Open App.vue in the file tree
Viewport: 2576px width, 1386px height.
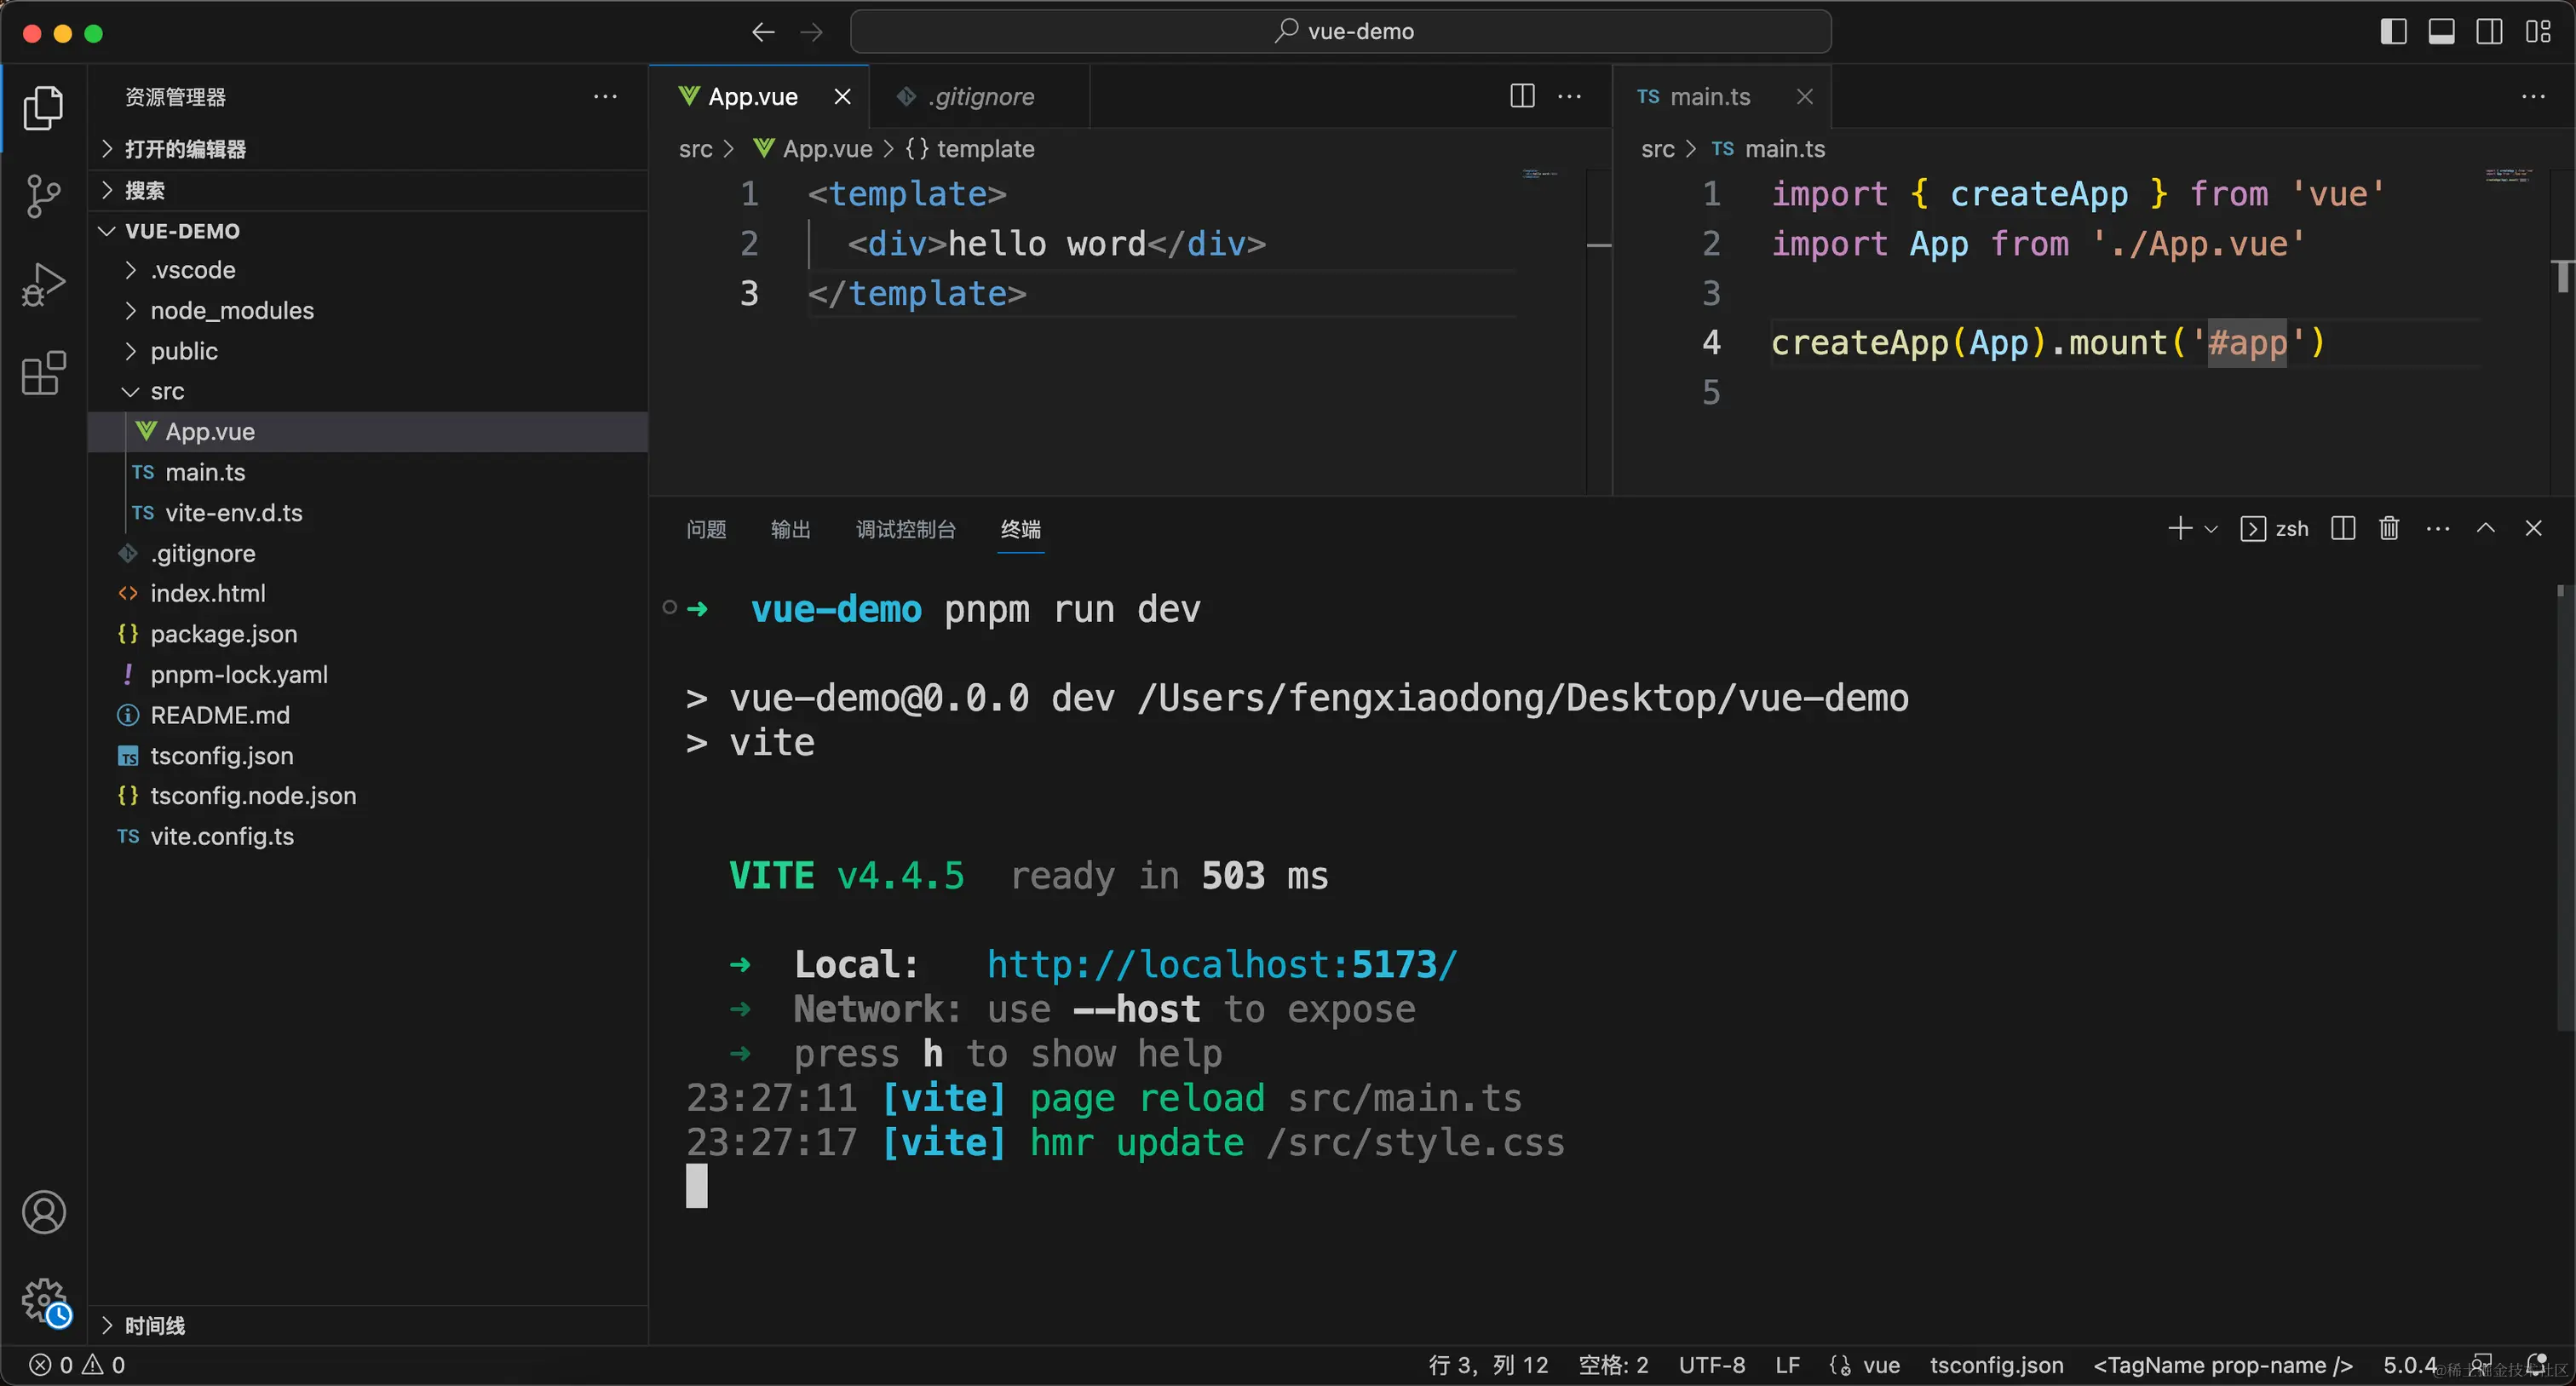[x=368, y=432]
